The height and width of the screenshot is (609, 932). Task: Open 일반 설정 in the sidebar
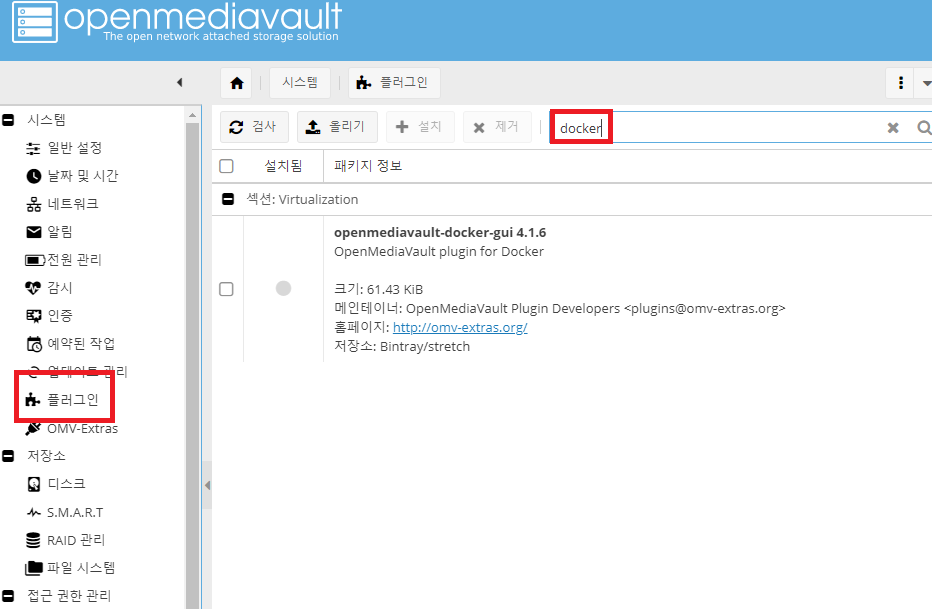point(75,147)
